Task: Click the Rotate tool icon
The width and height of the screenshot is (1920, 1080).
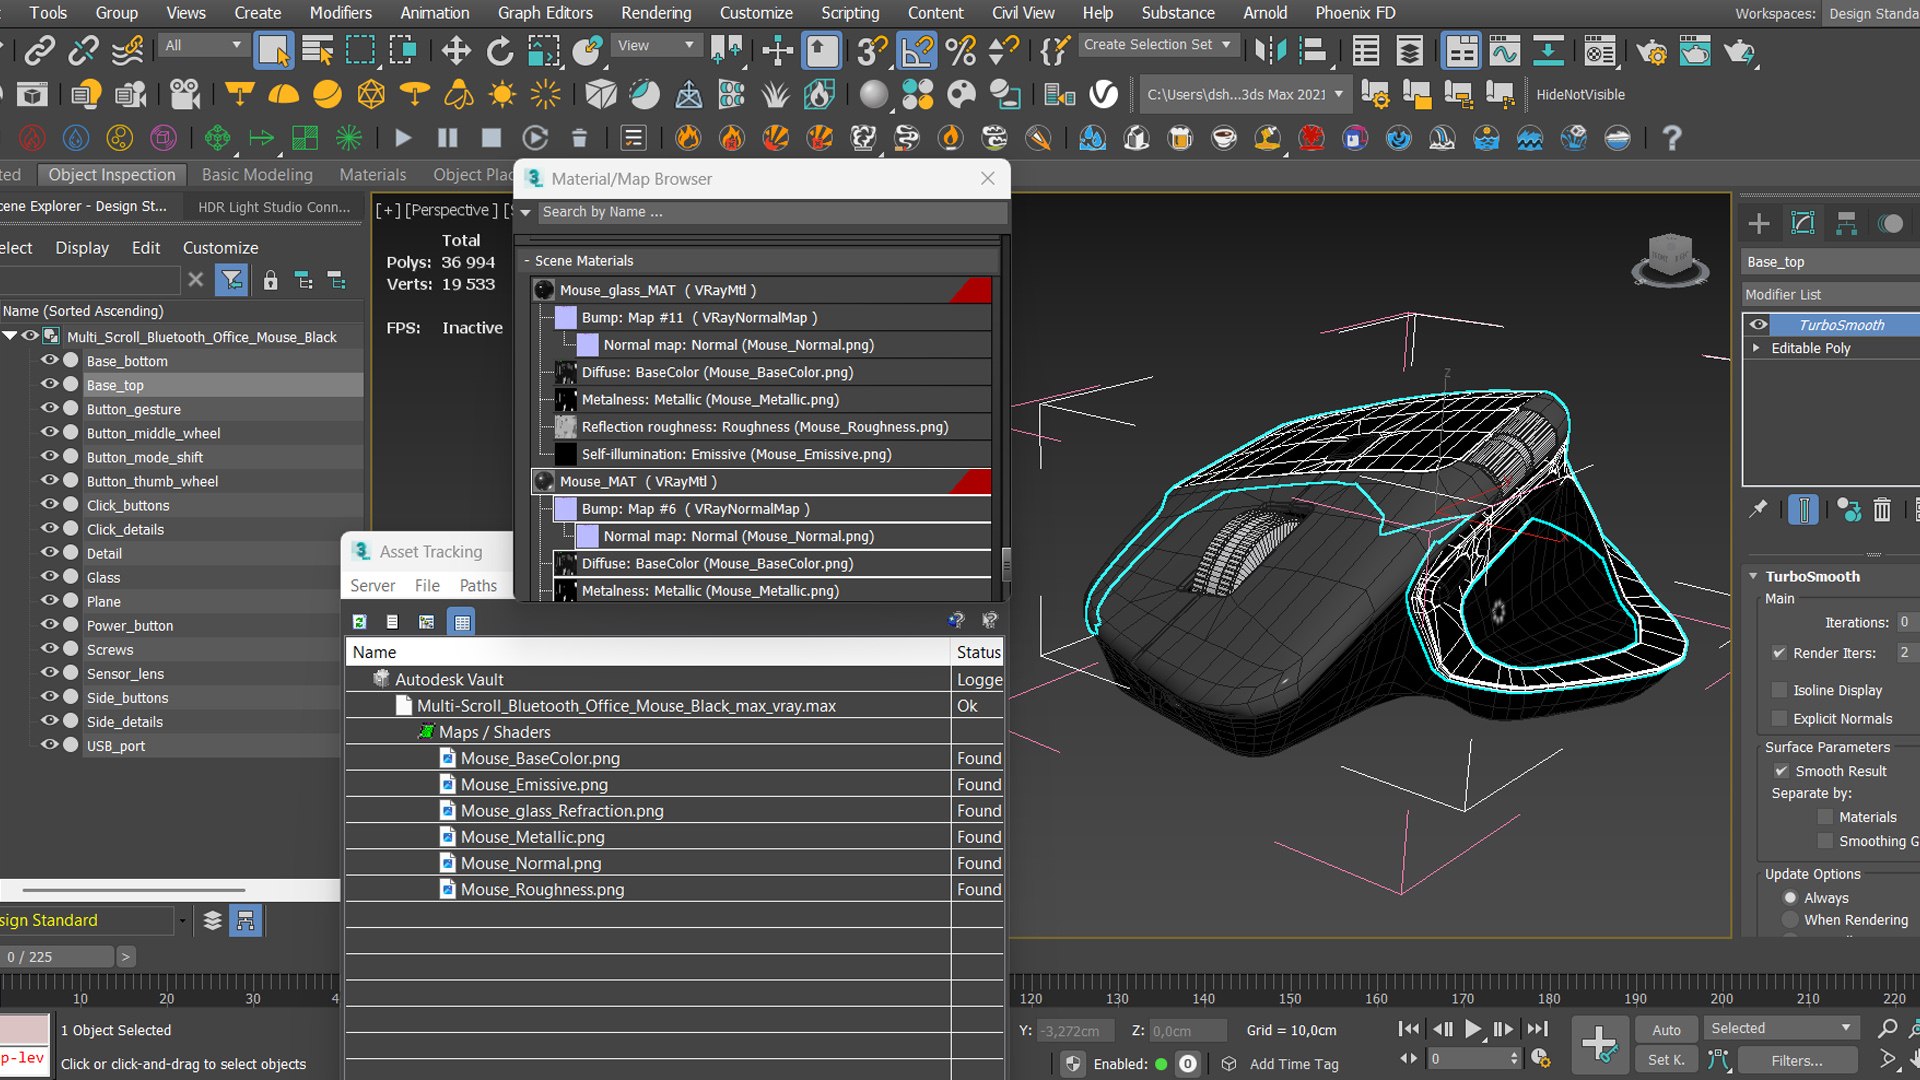Action: (x=499, y=50)
